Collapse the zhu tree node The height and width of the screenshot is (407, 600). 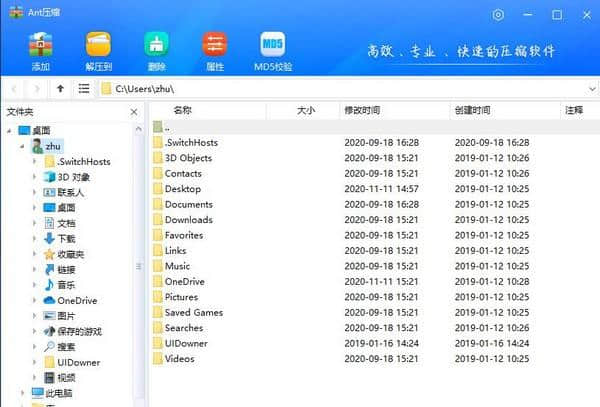[x=22, y=147]
